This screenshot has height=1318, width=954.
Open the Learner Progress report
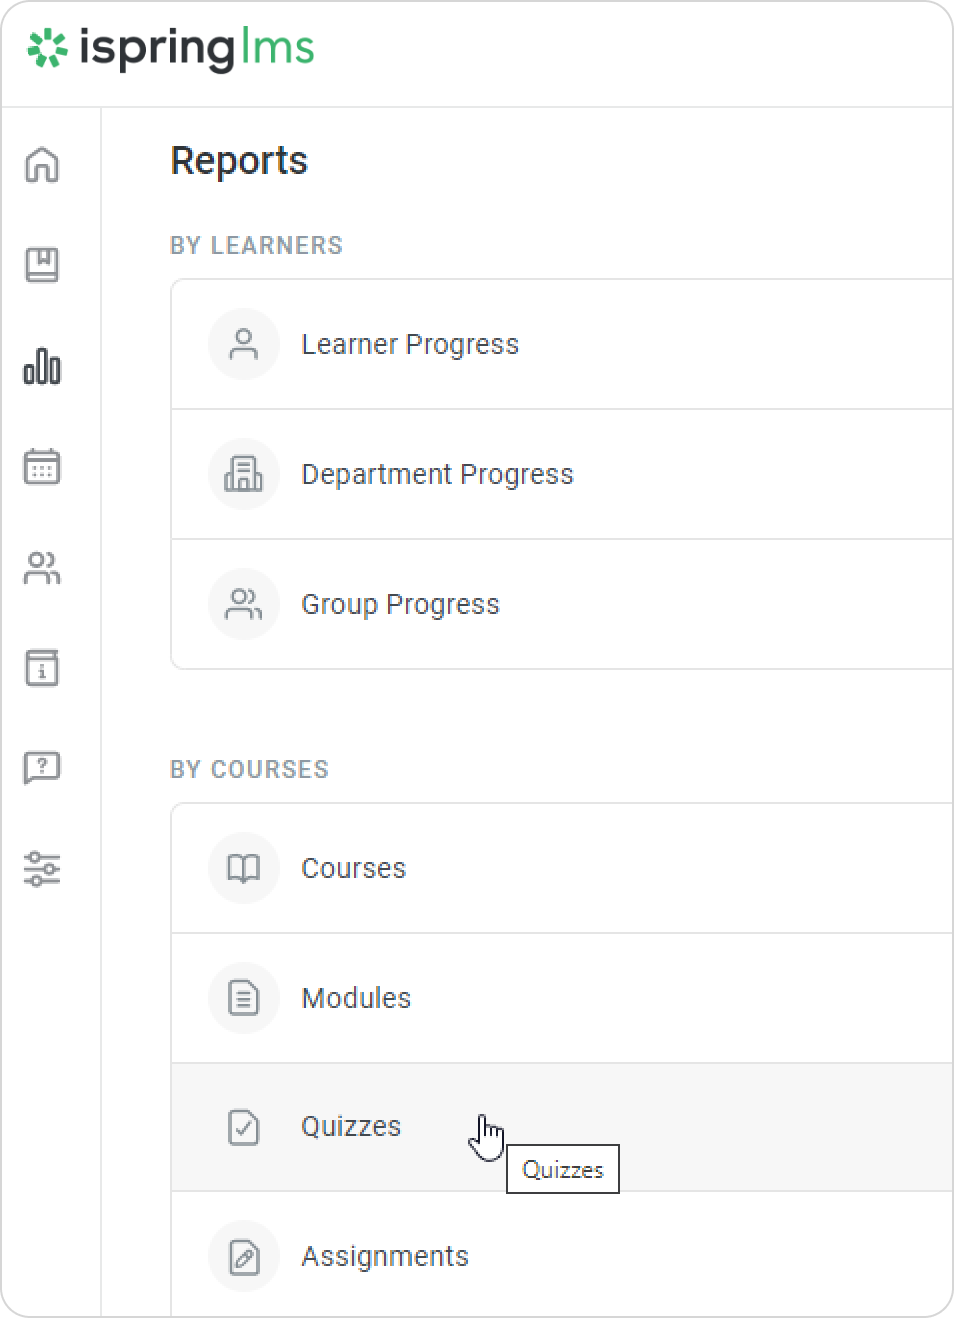click(410, 344)
